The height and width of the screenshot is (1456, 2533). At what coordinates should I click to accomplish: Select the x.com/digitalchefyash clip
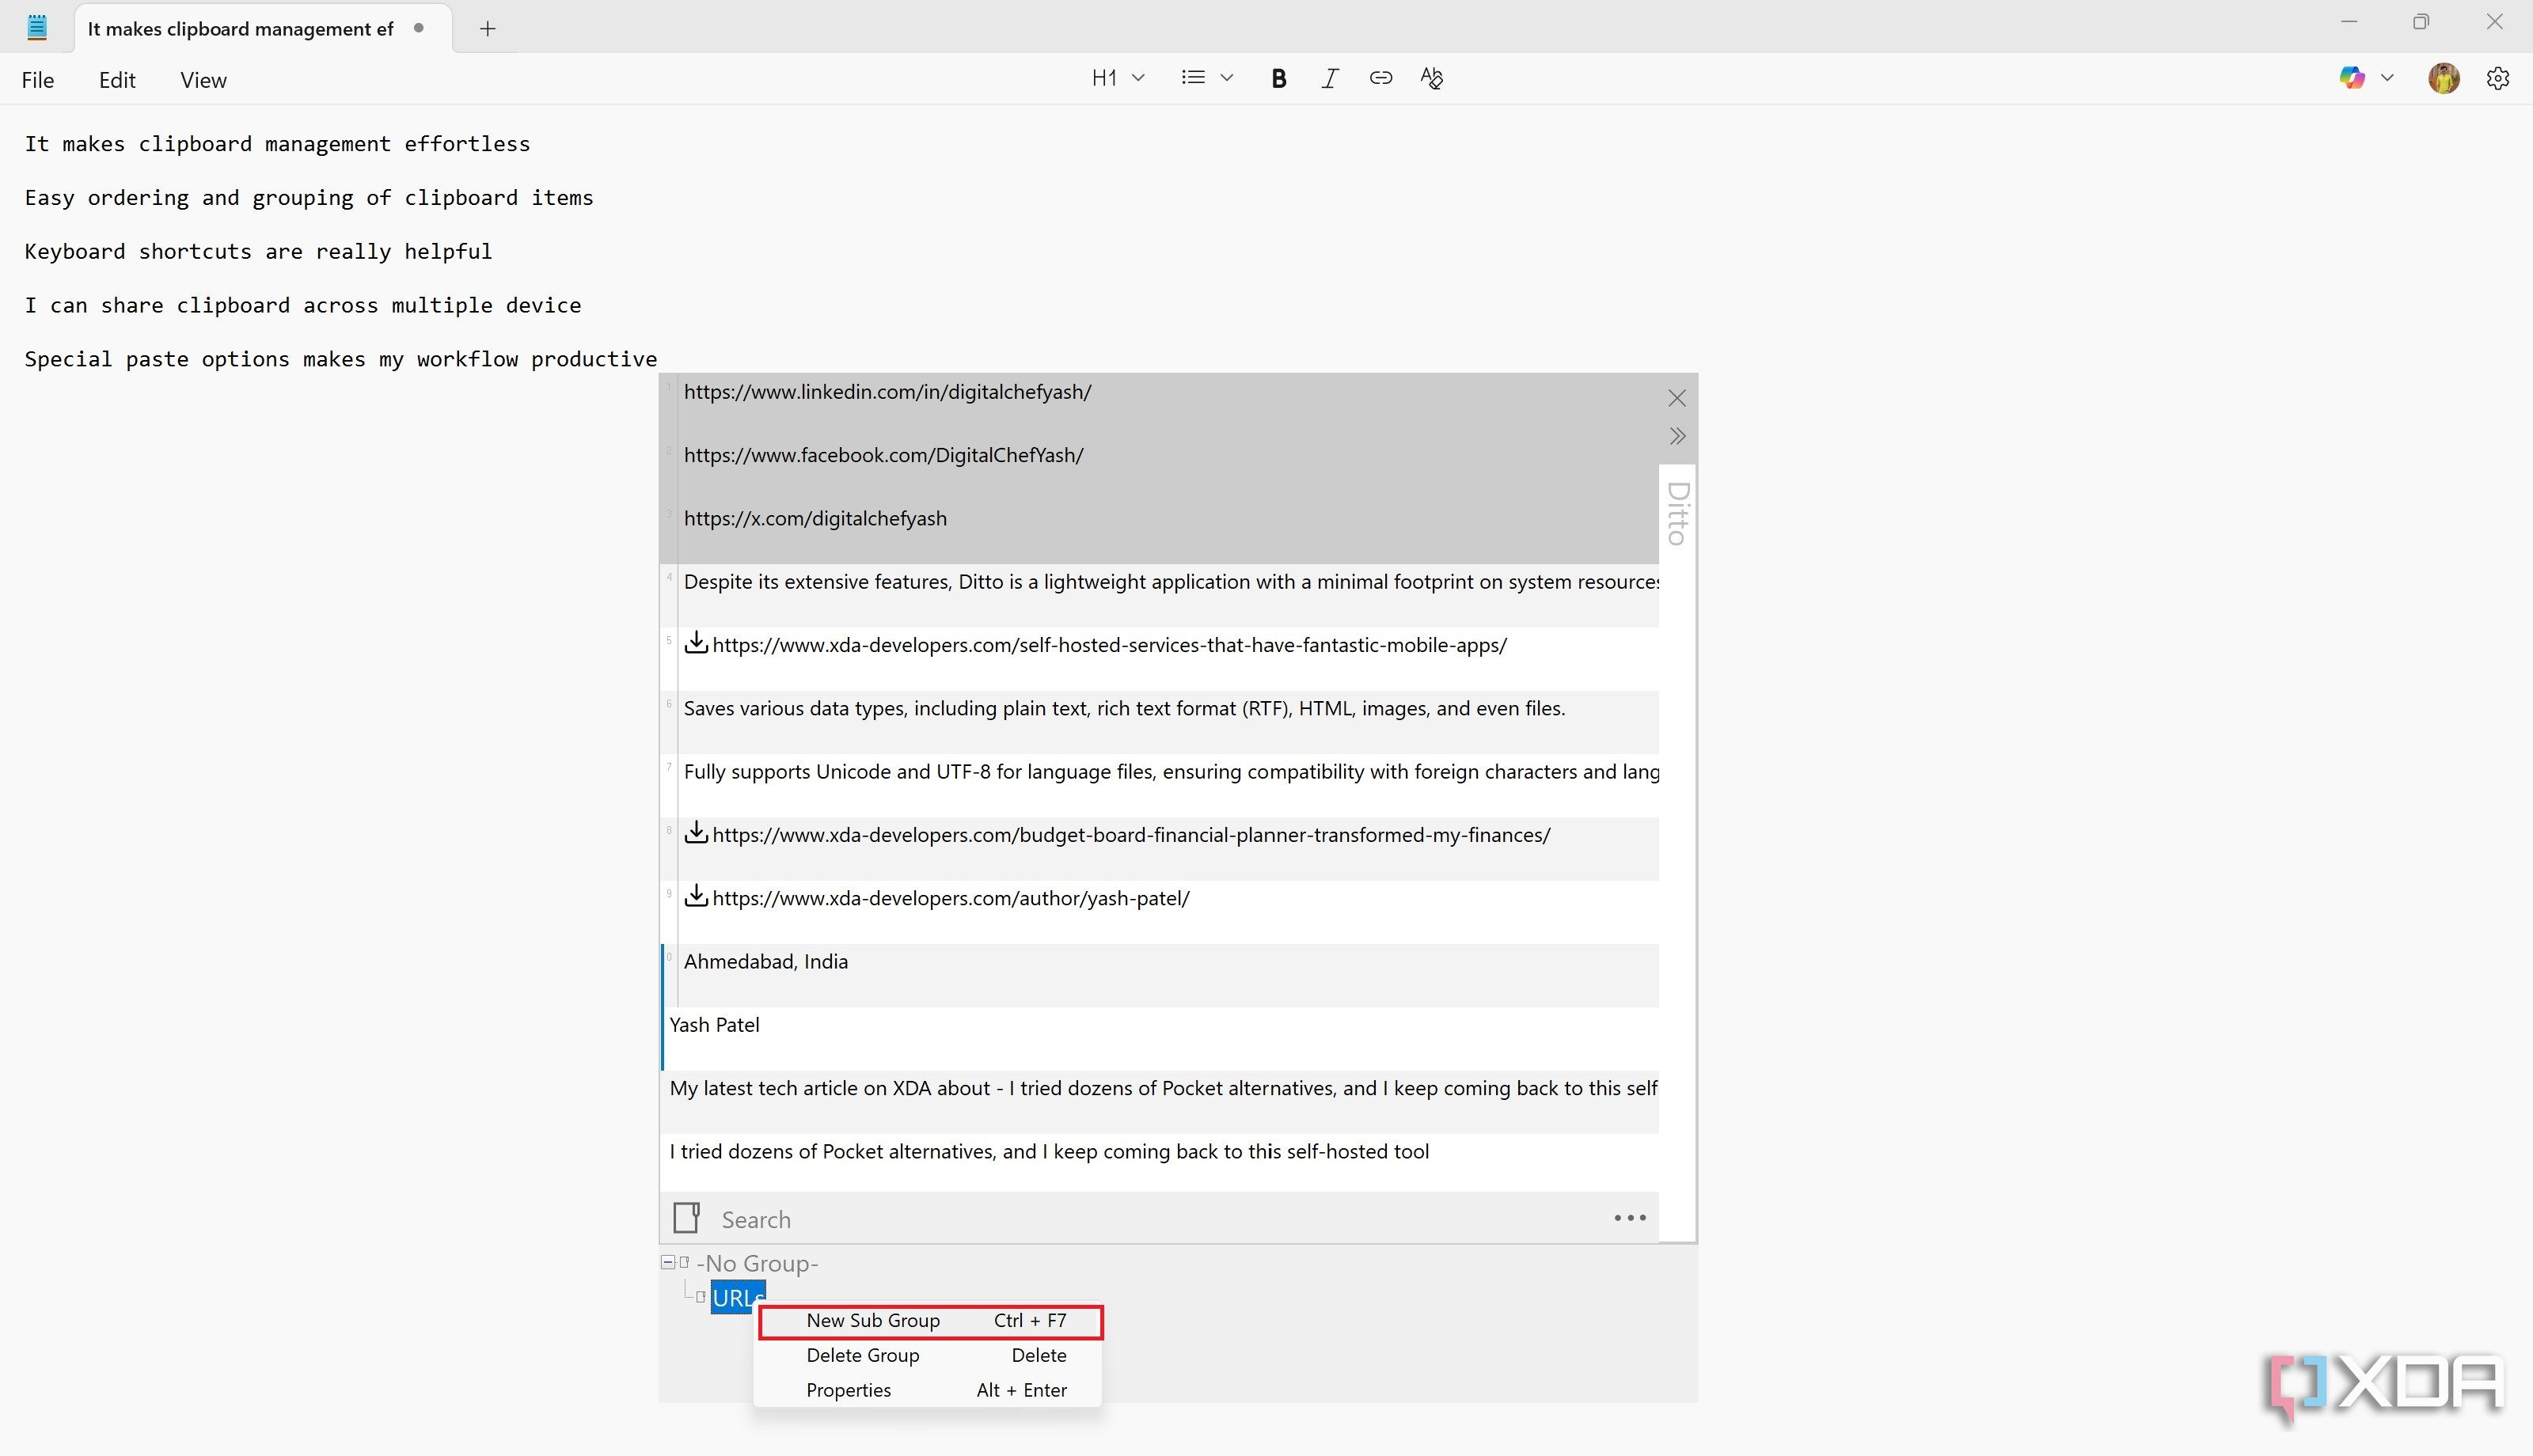tap(1160, 531)
